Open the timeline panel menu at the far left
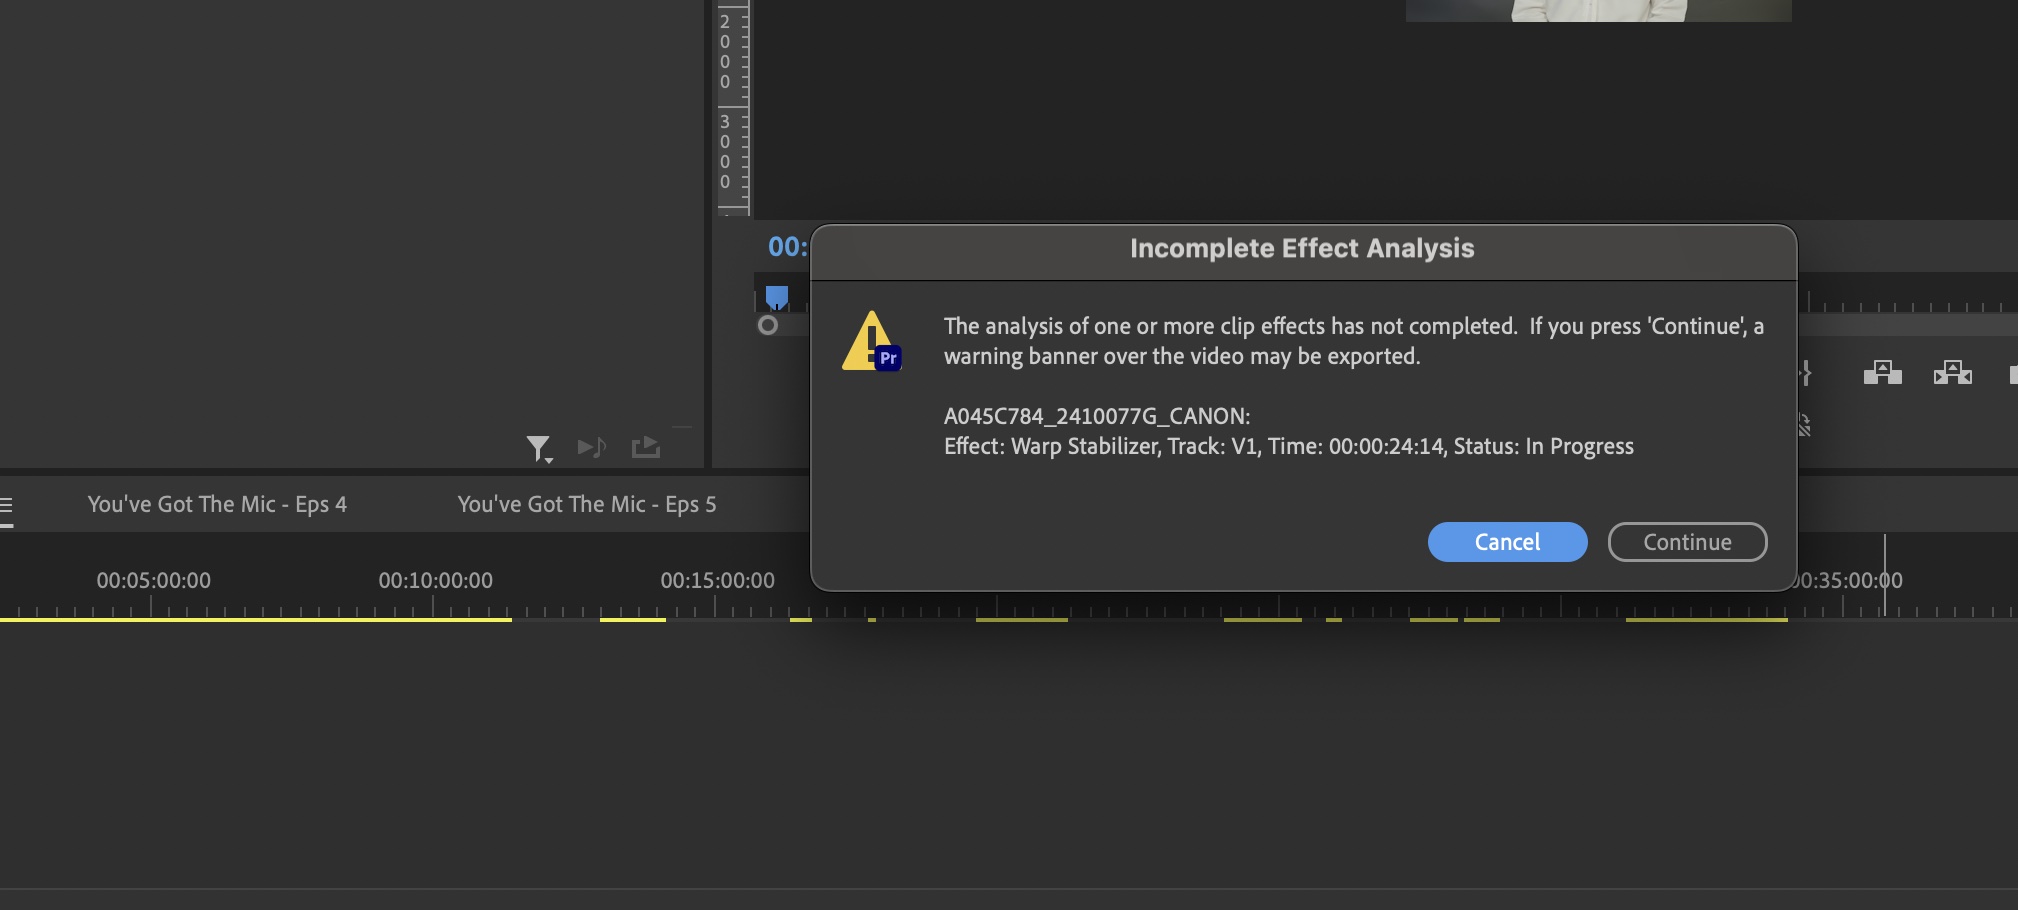 click(5, 504)
